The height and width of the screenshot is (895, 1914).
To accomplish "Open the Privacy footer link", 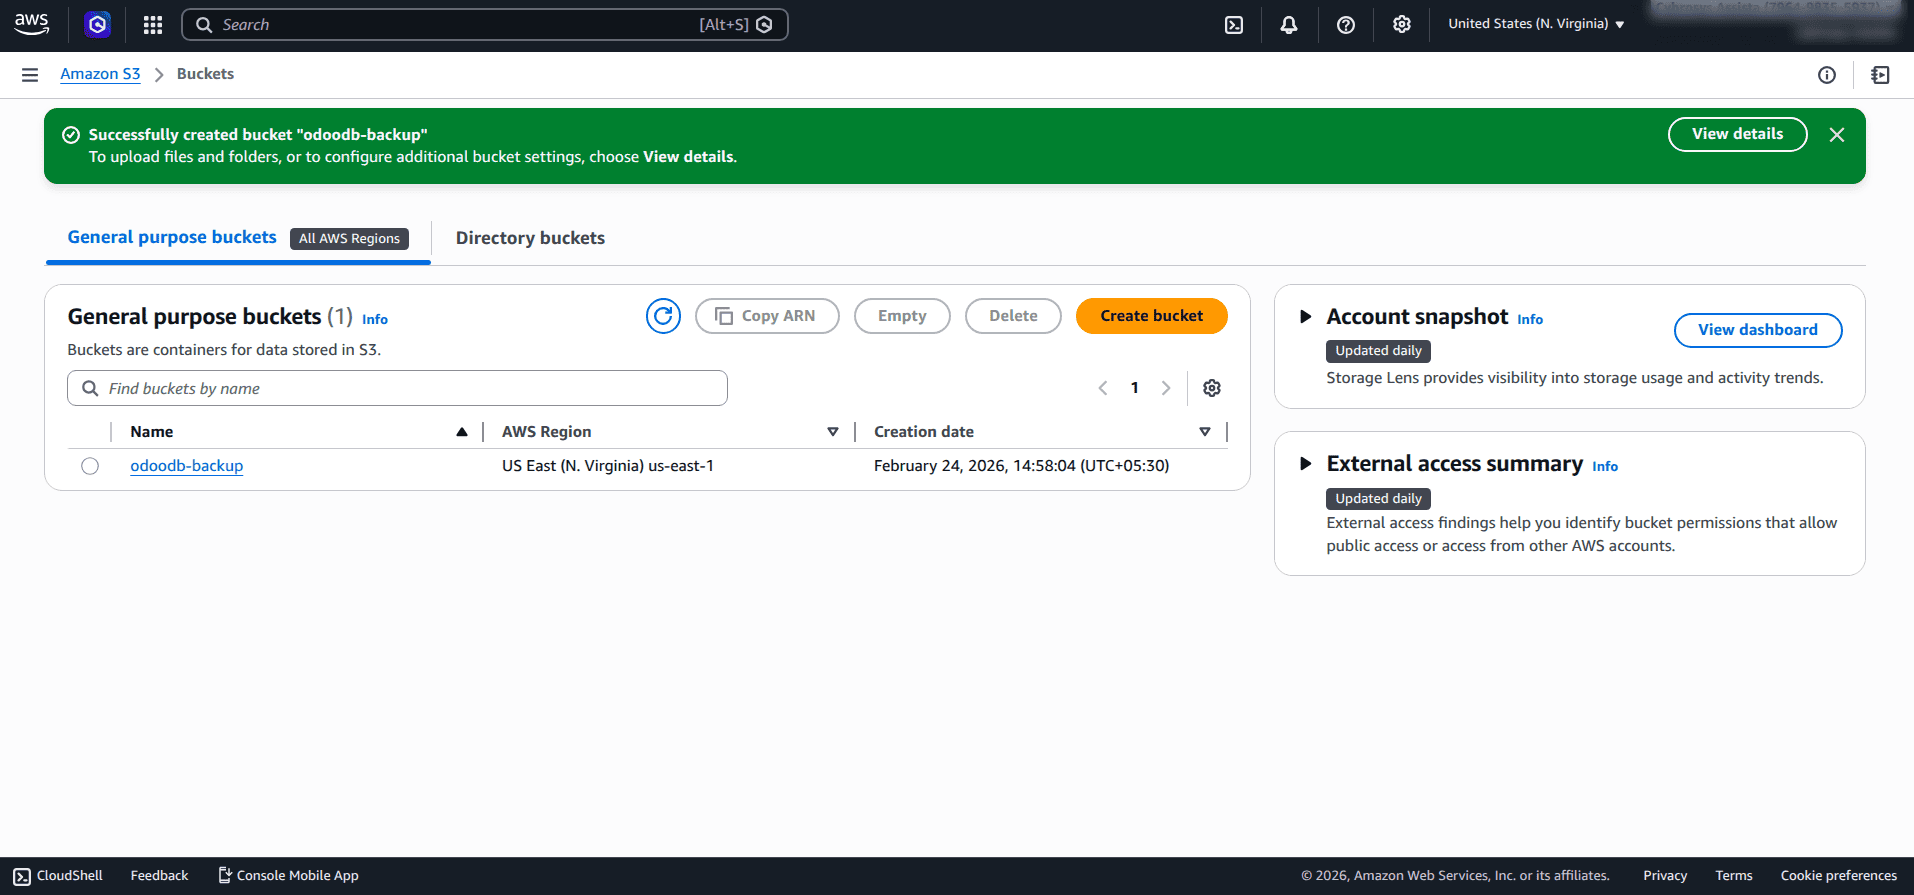I will pos(1665,876).
